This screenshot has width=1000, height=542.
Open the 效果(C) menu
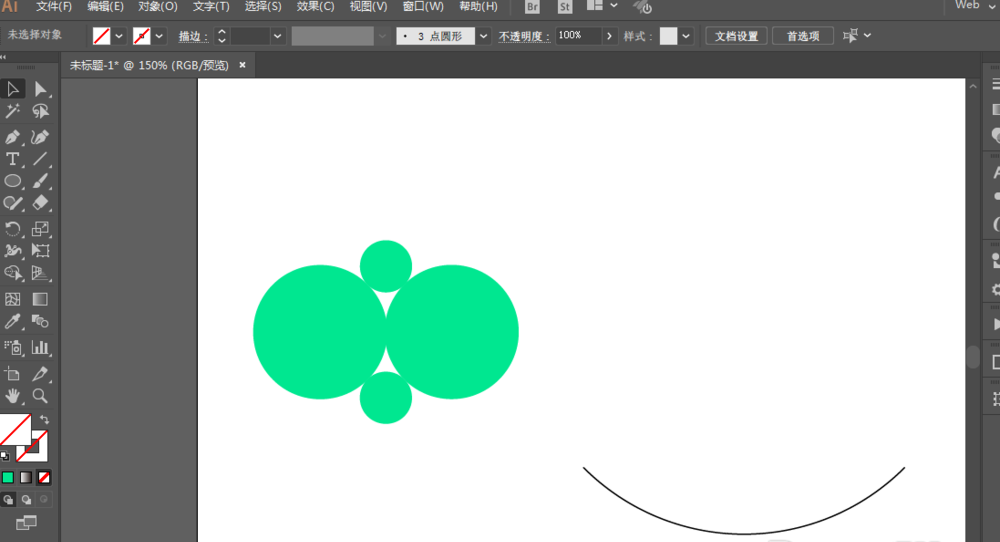(x=315, y=6)
